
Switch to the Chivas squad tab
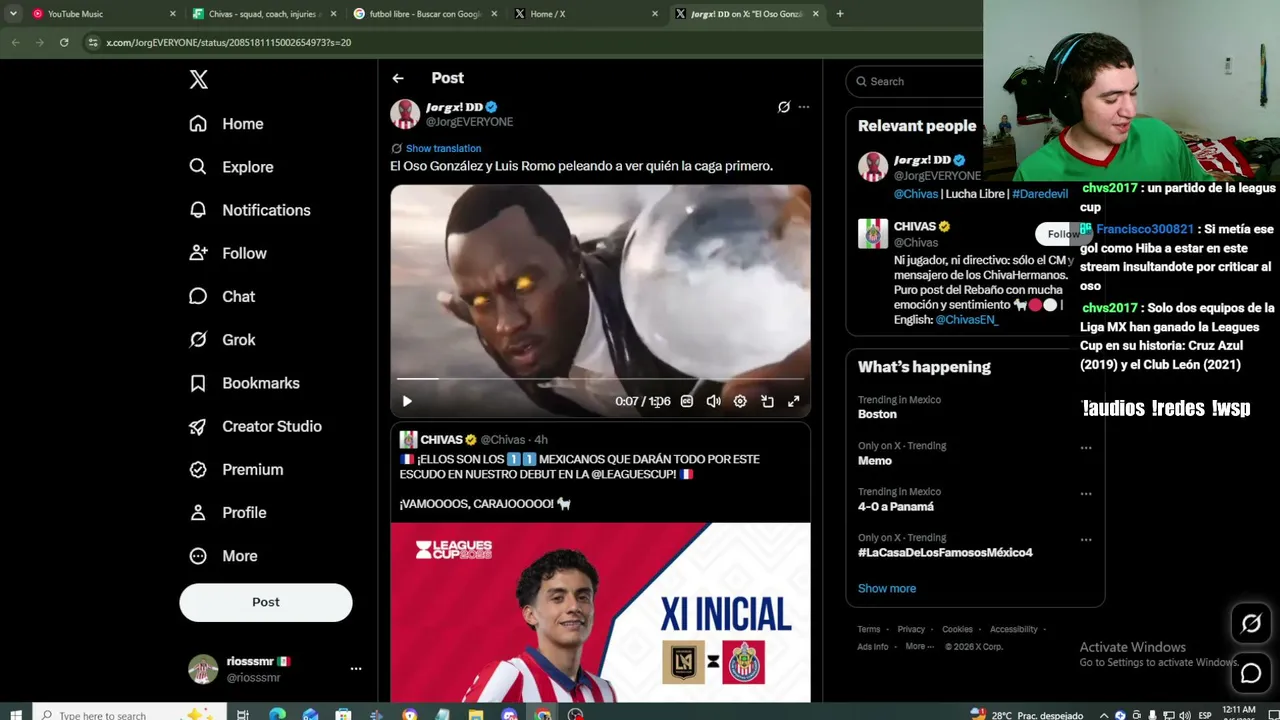point(264,14)
